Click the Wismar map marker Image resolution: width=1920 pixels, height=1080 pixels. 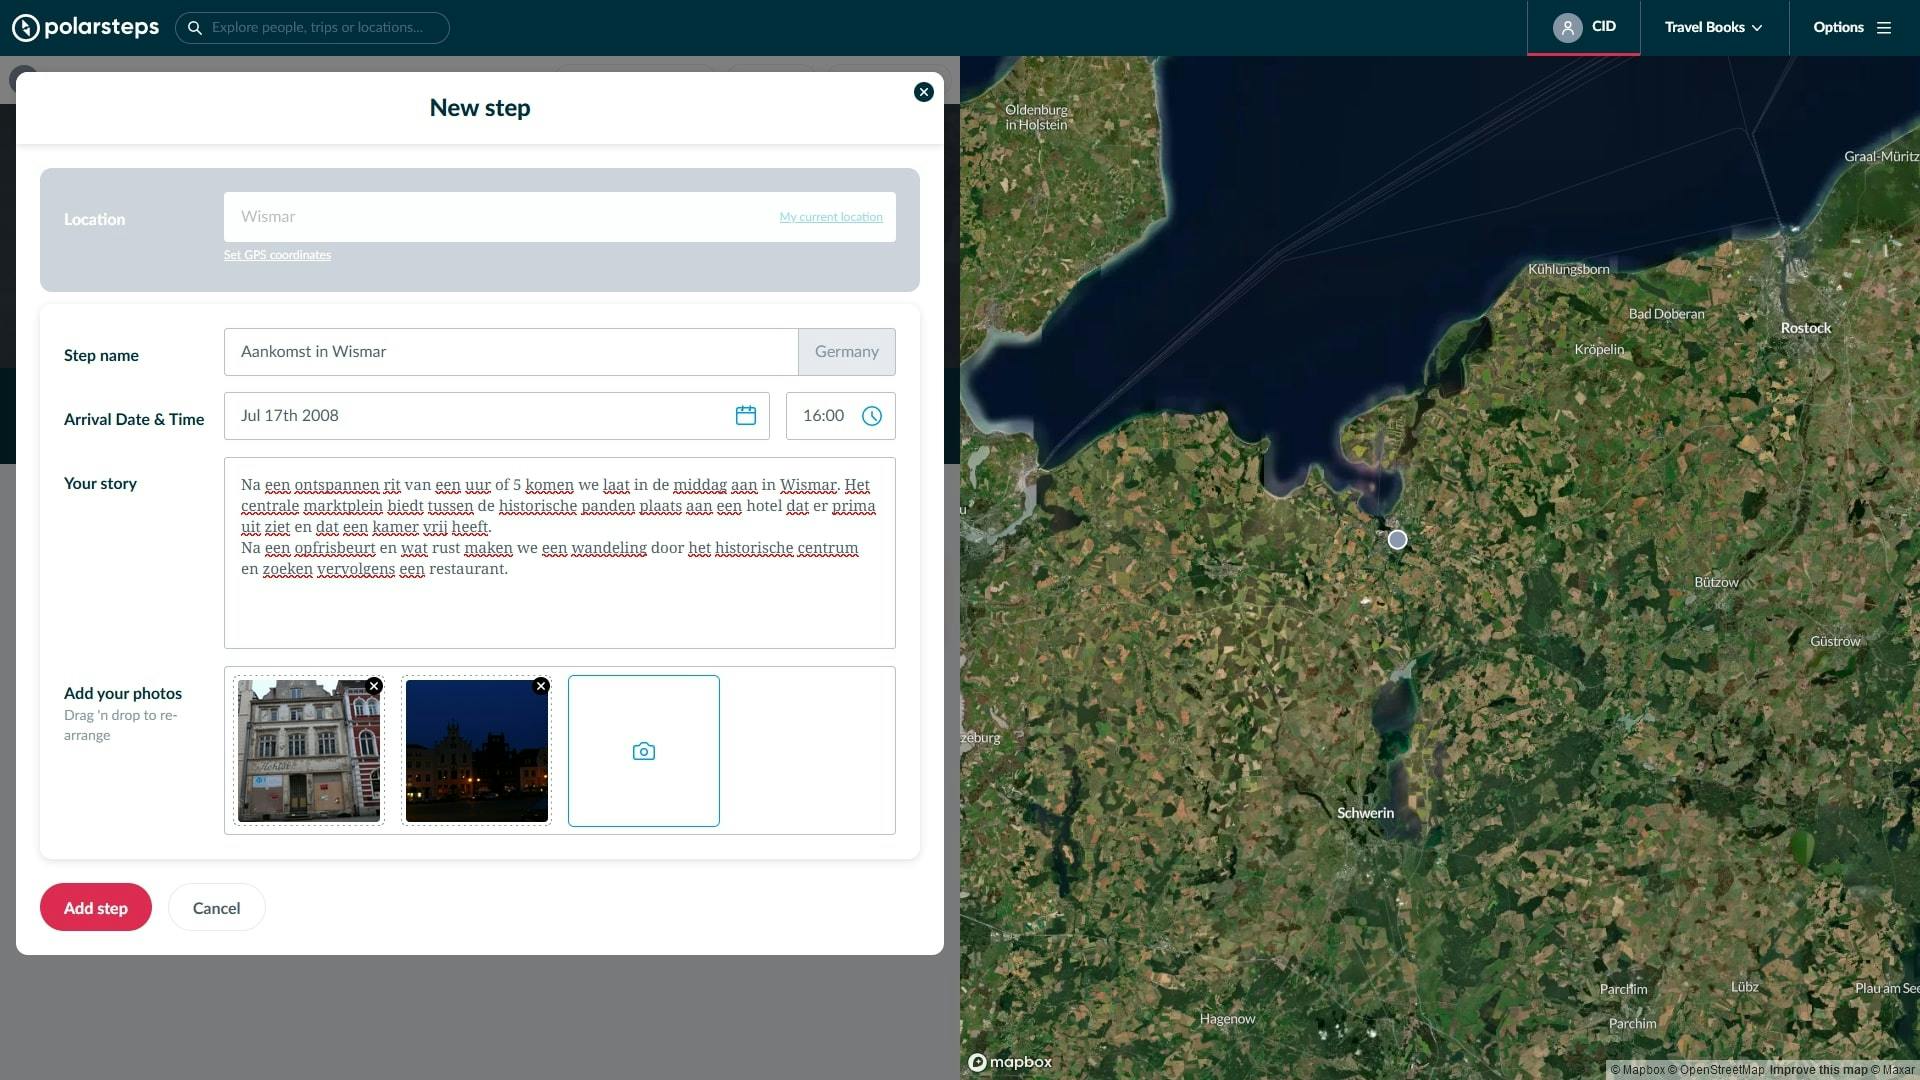coord(1397,540)
